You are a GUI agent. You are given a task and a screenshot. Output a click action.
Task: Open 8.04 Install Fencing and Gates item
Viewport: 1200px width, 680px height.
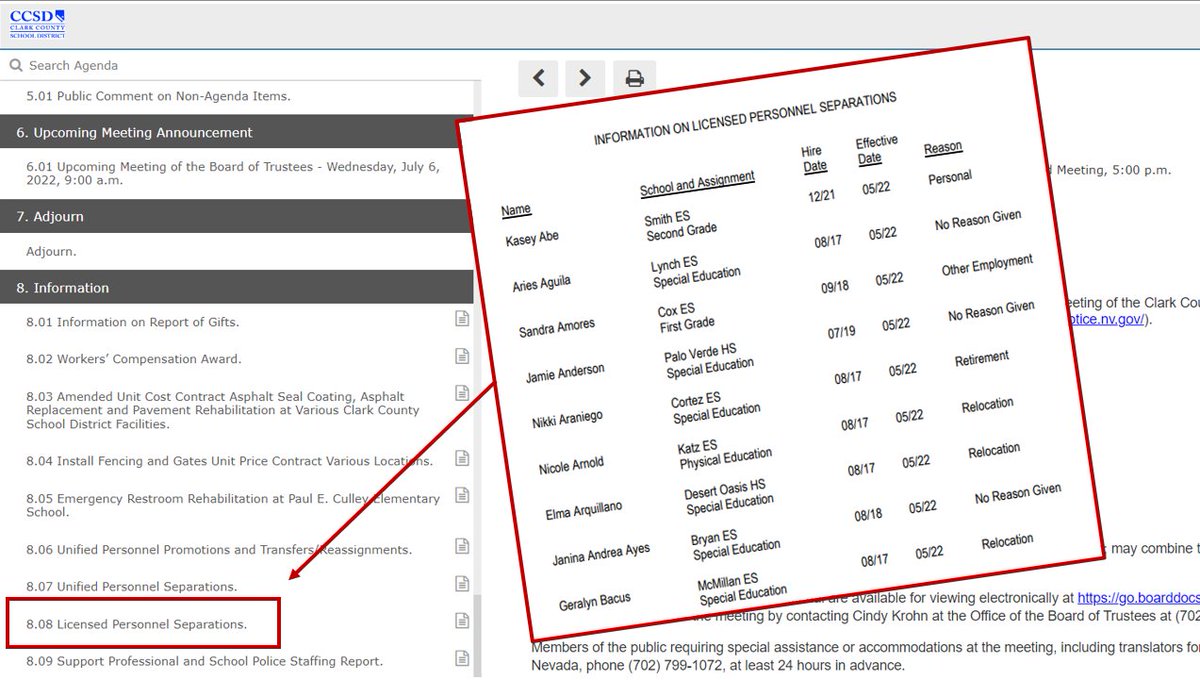pos(229,461)
